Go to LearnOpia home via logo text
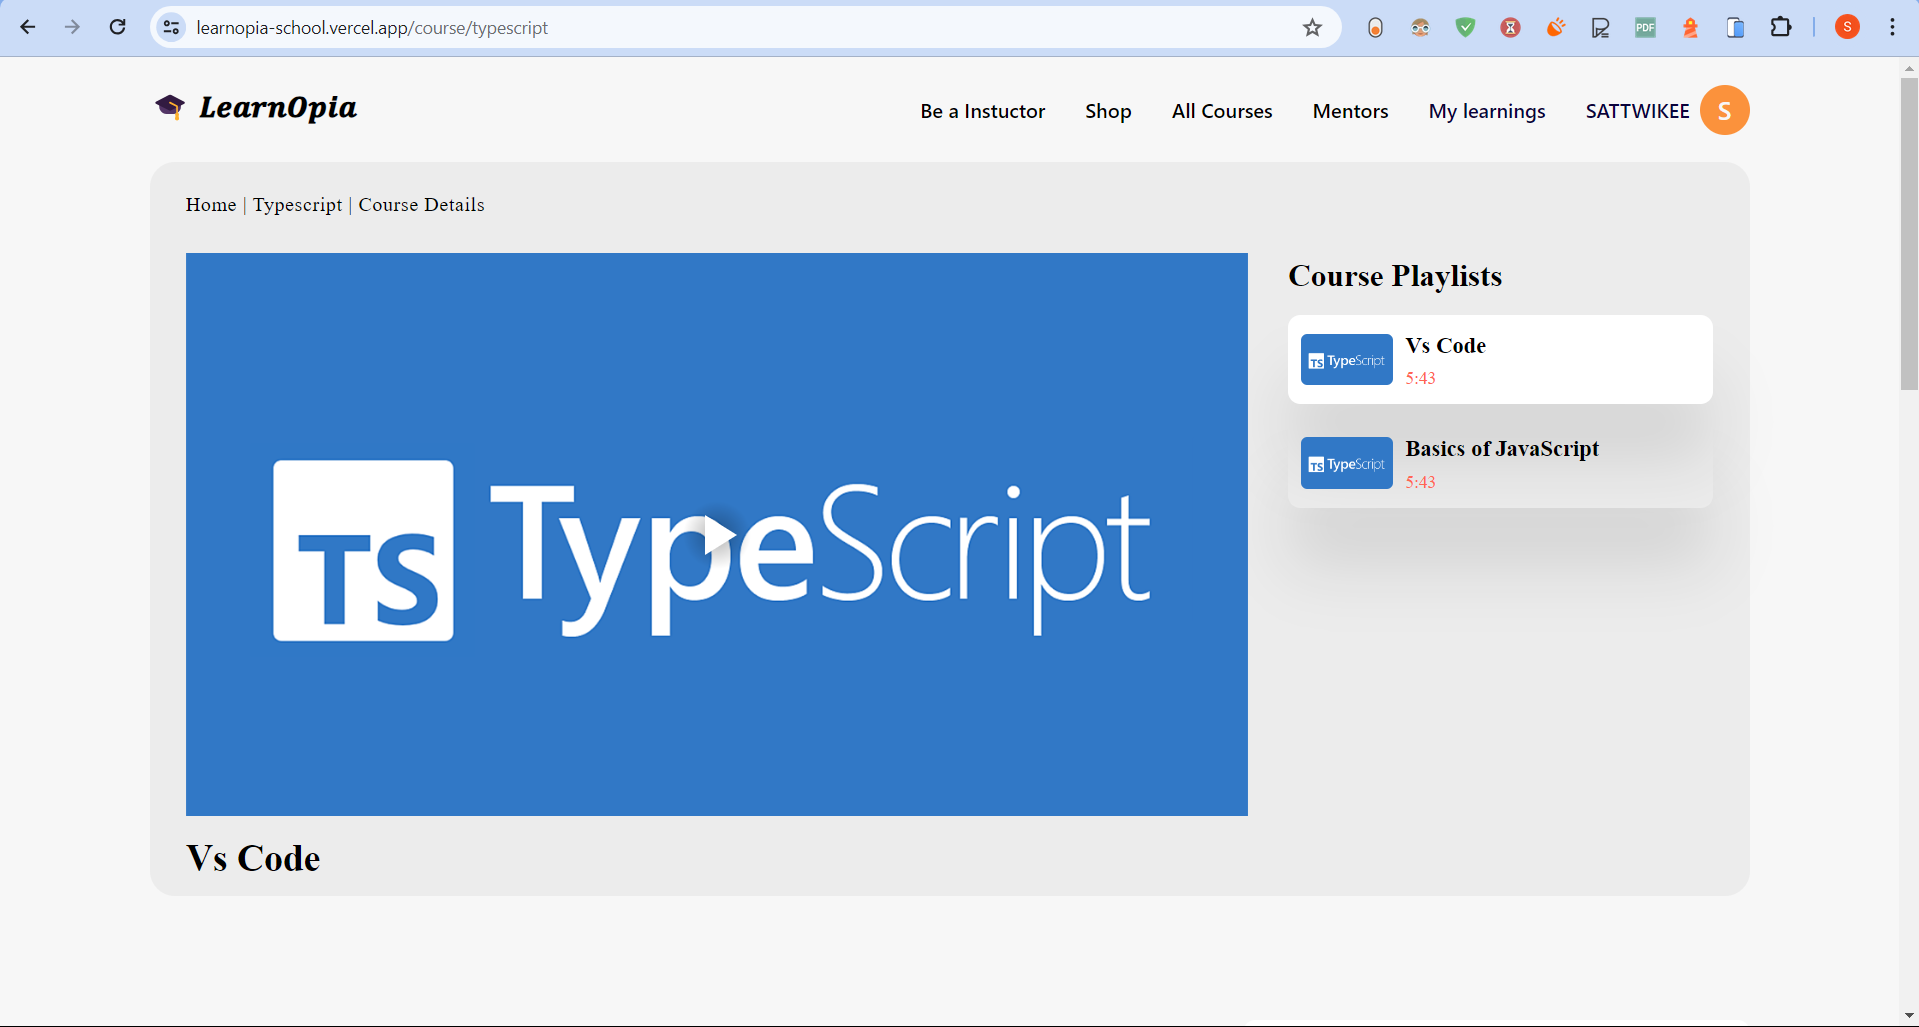 pyautogui.click(x=278, y=108)
